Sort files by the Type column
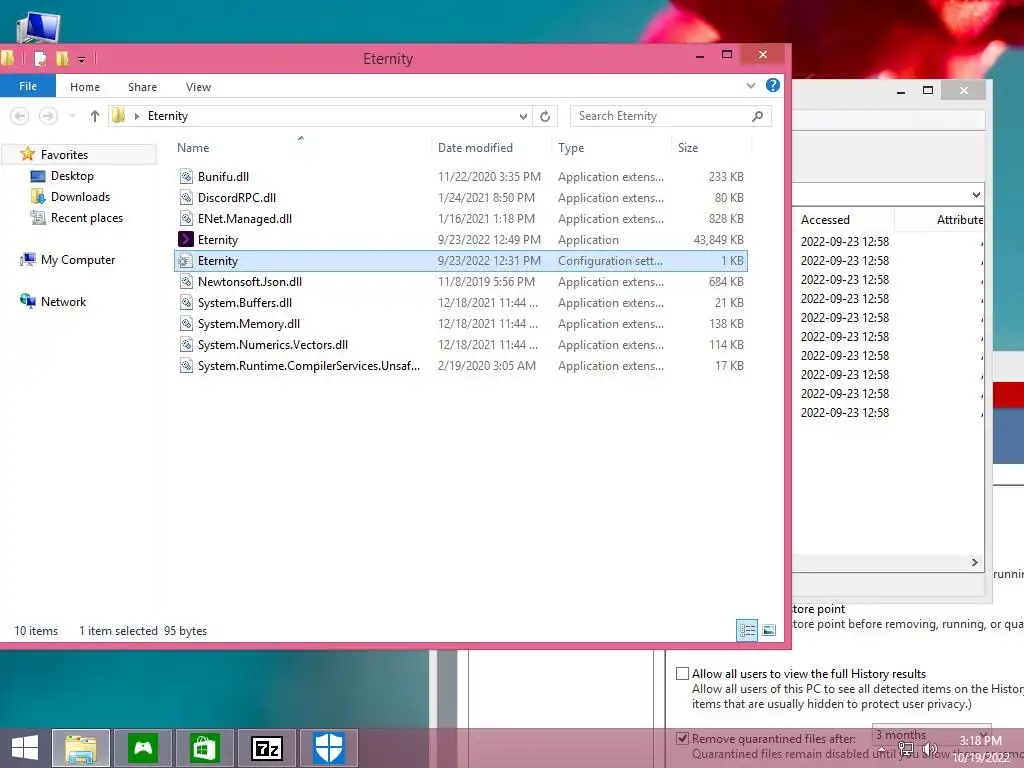The width and height of the screenshot is (1024, 768). pos(571,148)
